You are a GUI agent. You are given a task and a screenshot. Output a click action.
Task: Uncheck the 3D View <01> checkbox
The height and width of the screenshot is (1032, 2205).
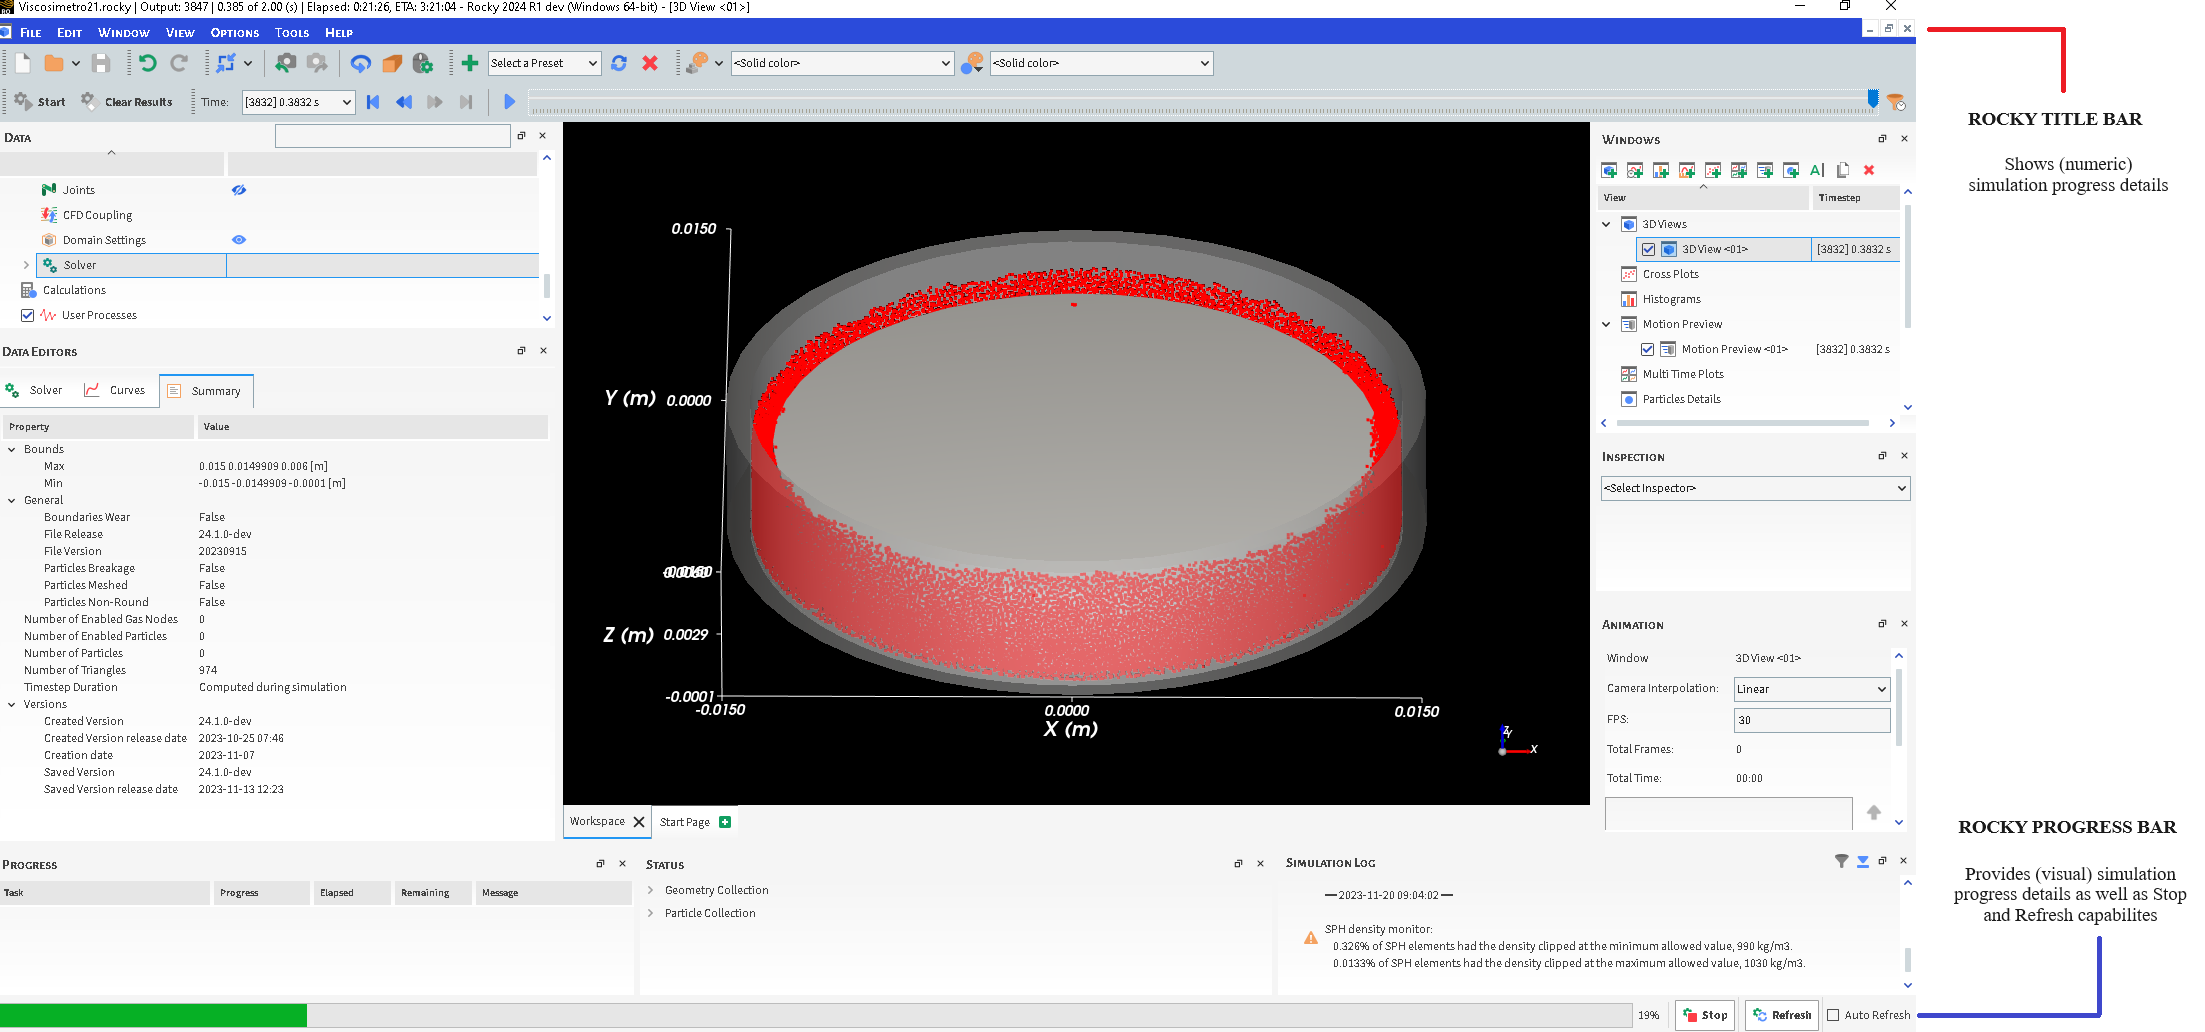[x=1648, y=249]
